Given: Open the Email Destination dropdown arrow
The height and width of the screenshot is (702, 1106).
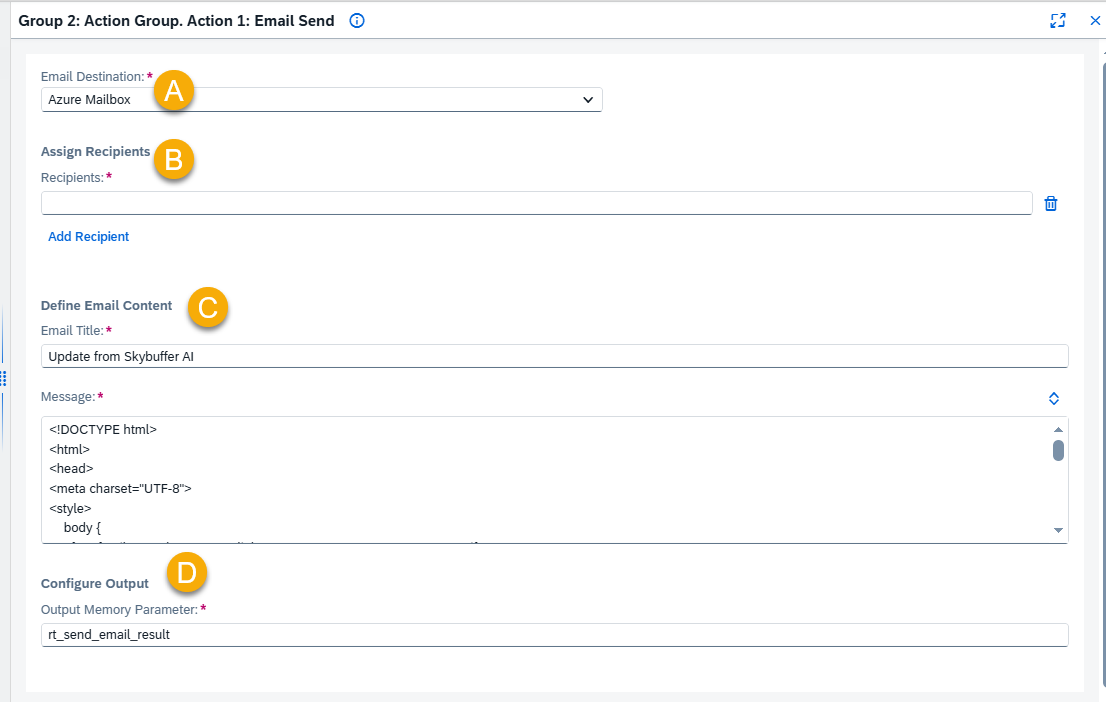Looking at the screenshot, I should (588, 99).
